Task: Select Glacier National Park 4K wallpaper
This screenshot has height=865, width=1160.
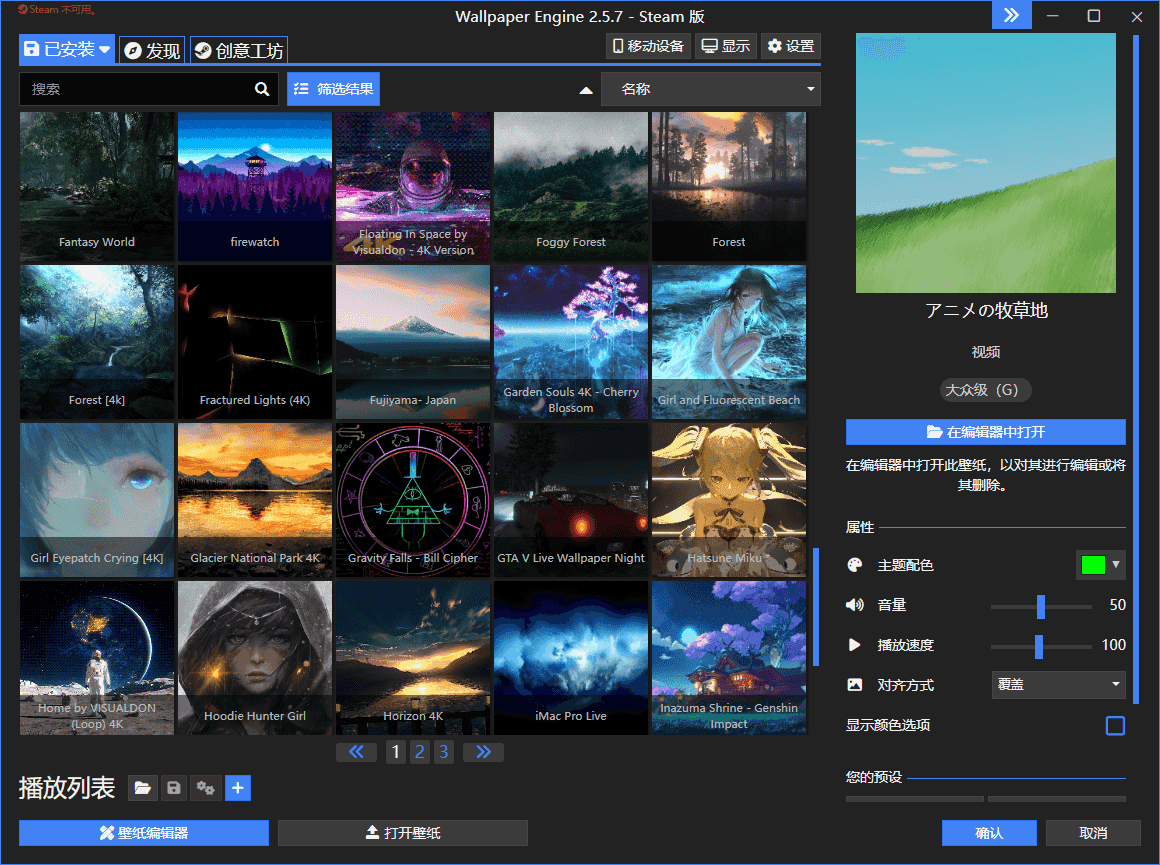Action: coord(255,500)
